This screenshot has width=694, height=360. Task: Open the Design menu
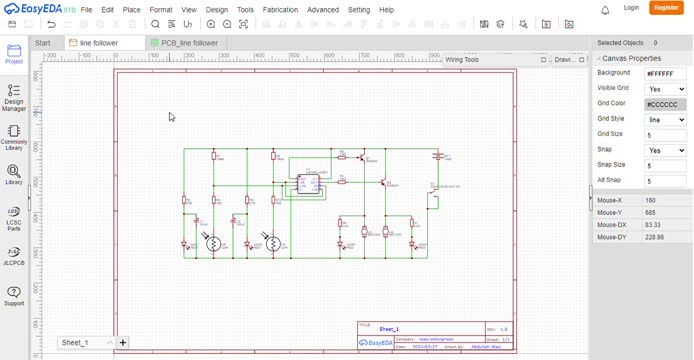(217, 10)
